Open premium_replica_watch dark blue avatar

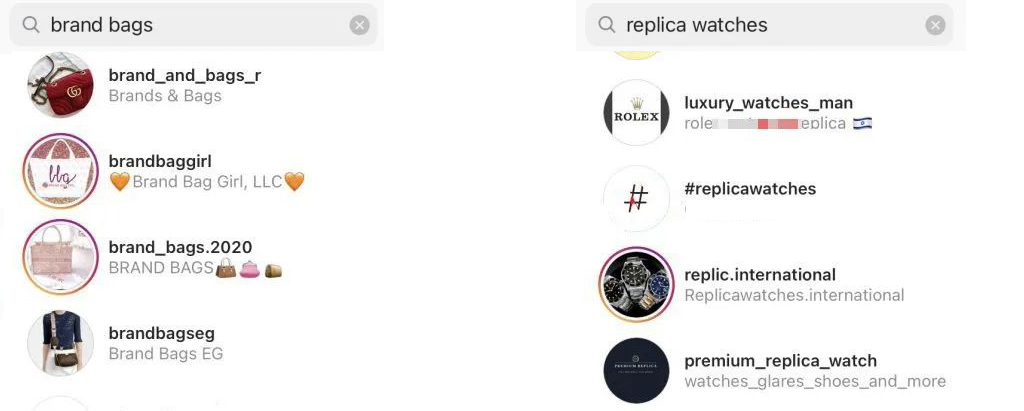click(636, 370)
